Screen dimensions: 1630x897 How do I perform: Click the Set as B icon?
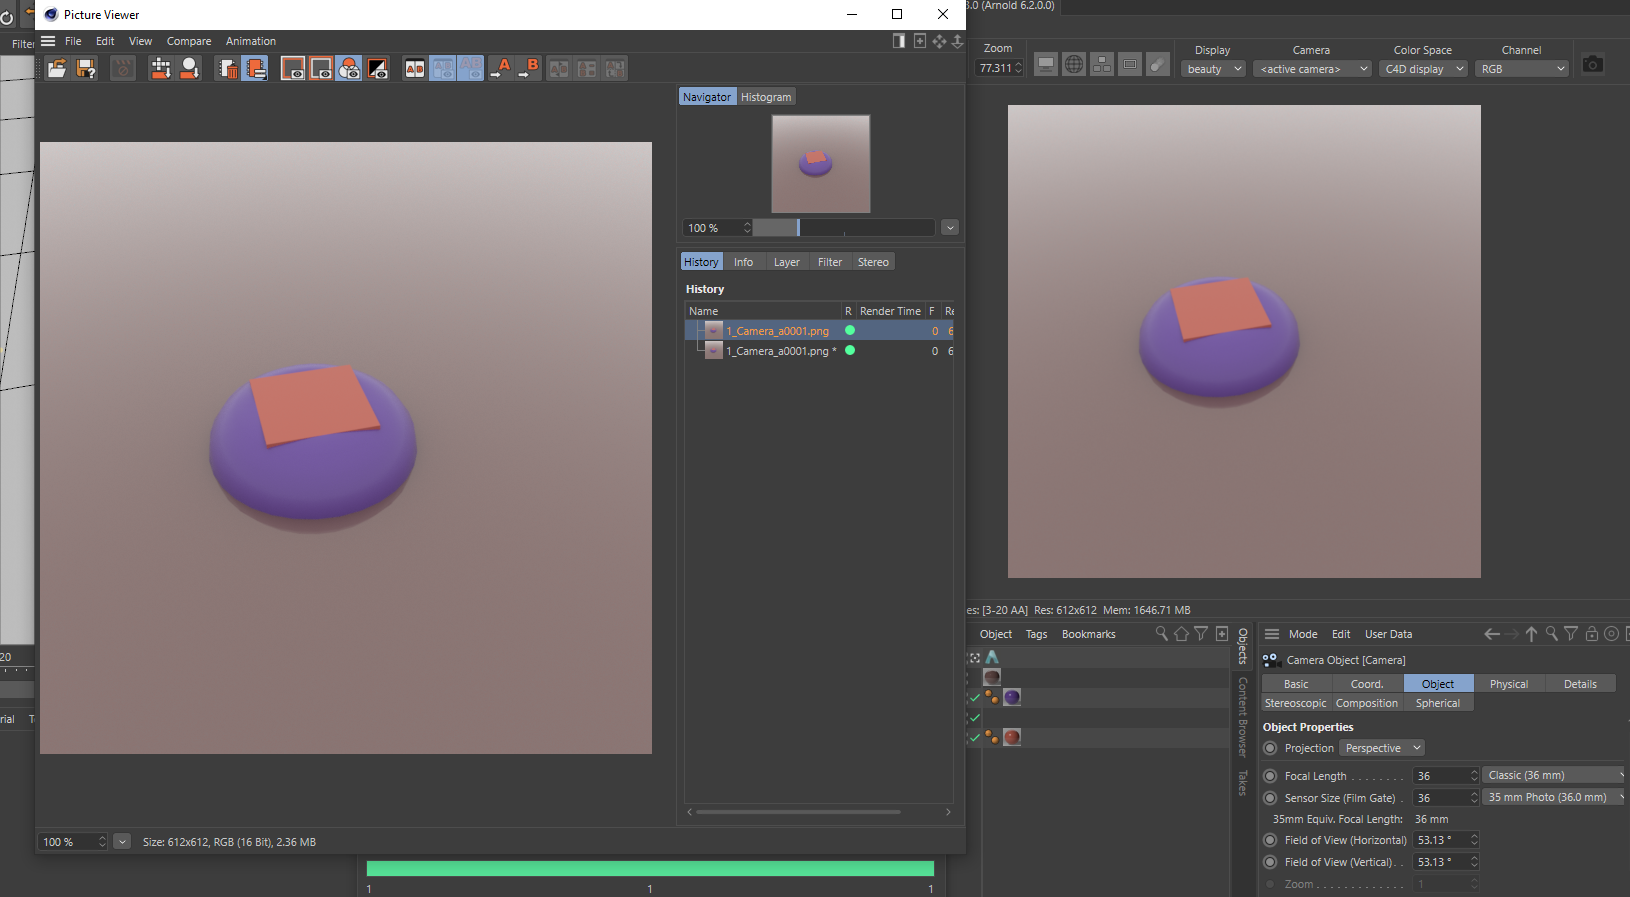point(529,68)
